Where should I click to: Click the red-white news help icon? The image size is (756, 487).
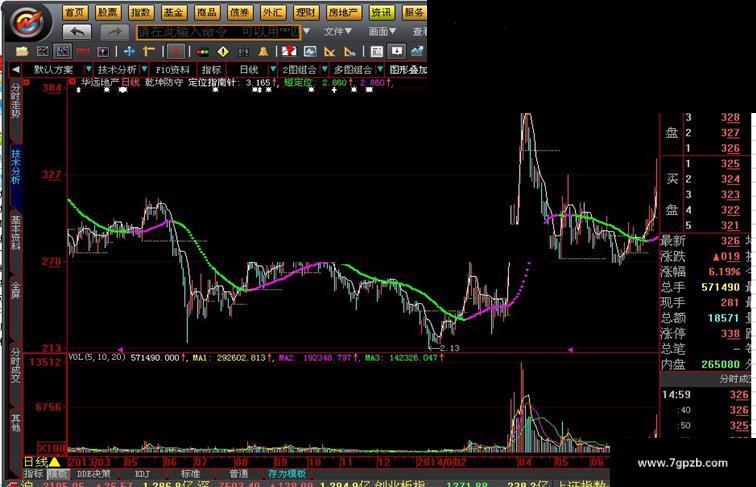tap(289, 51)
